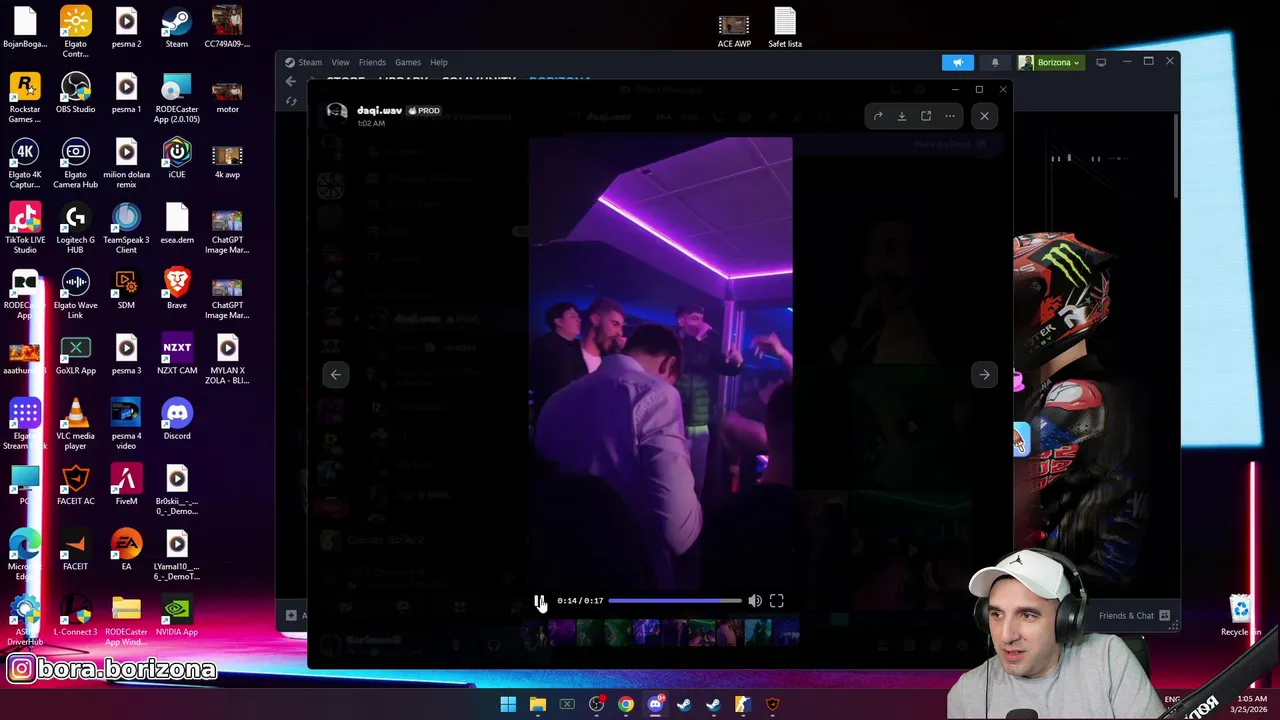Select the ACE AWP video file
Viewport: 1280px width, 720px height.
pyautogui.click(x=734, y=28)
